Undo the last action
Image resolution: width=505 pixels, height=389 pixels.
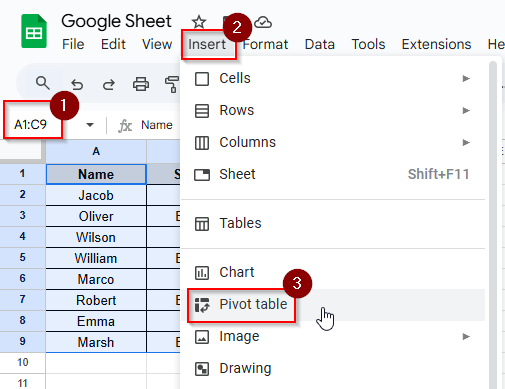point(77,84)
